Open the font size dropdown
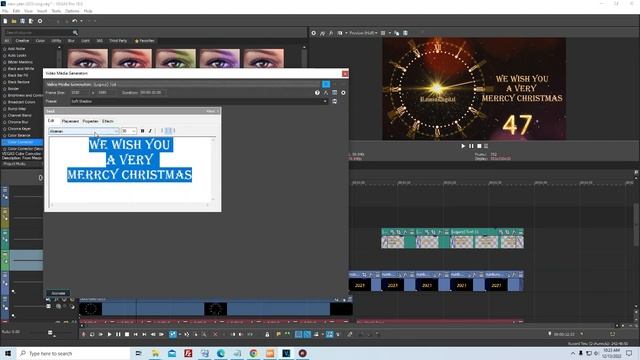The height and width of the screenshot is (360, 640). tap(129, 131)
